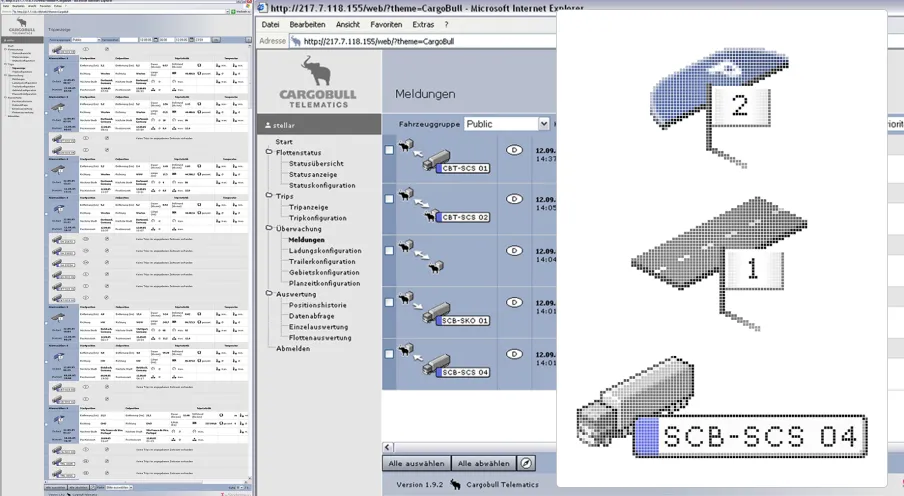Click the enlarged SCB-SCS 04 truck graphic

point(721,408)
